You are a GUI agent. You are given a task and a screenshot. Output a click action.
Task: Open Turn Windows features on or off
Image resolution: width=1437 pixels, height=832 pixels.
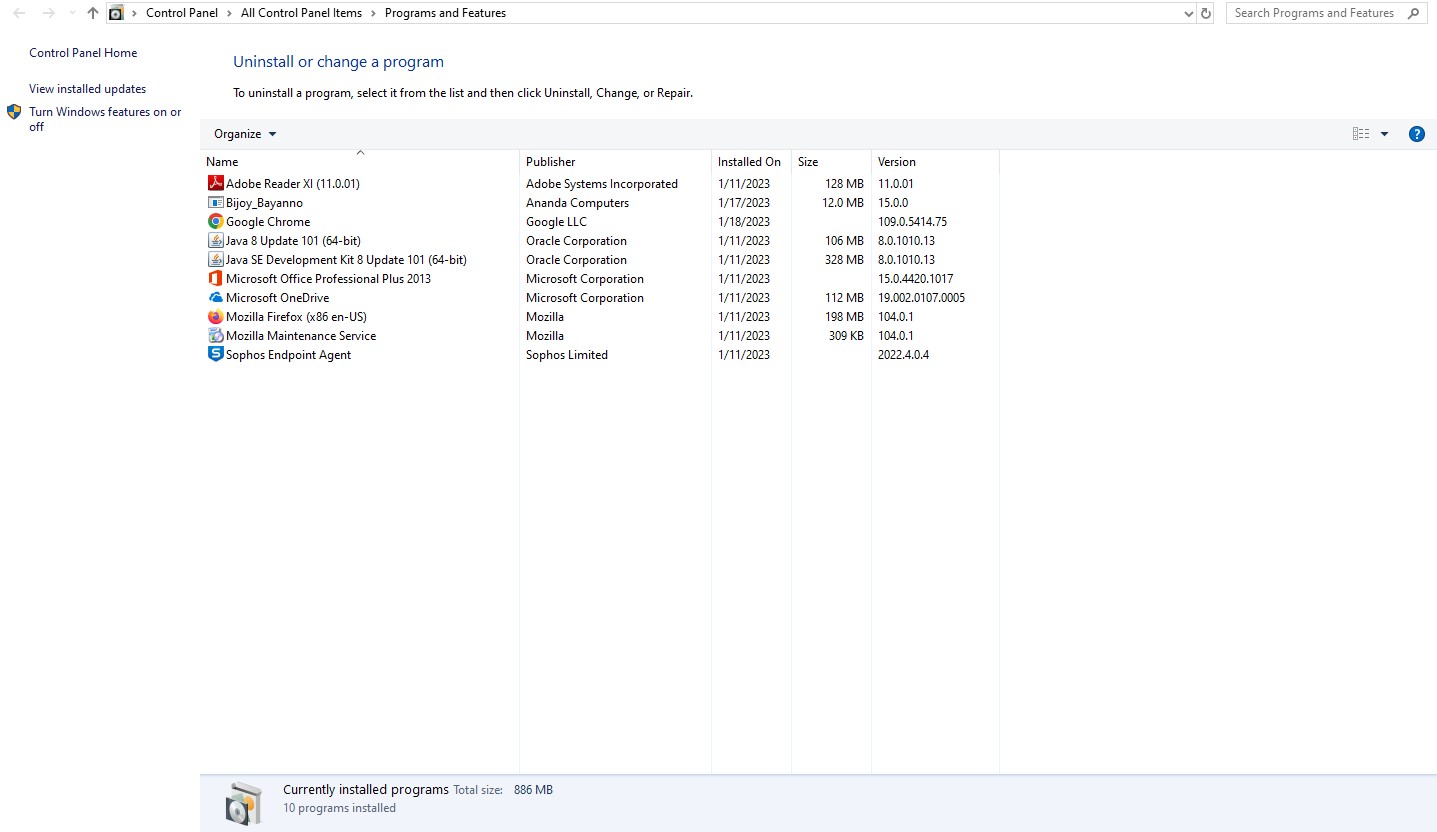(105, 119)
